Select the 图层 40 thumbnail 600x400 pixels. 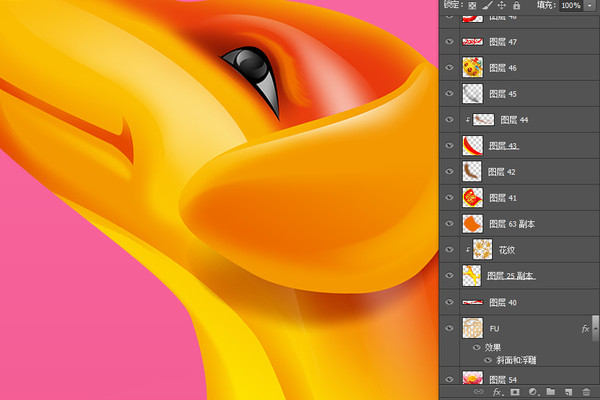tap(472, 302)
